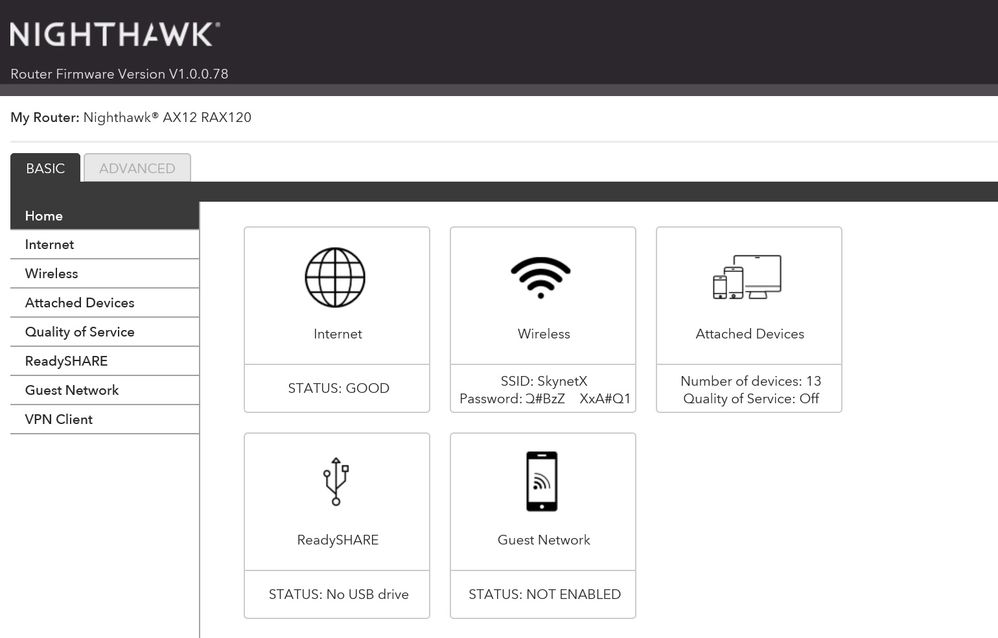
Task: Click the ReadySHARE tile label
Action: [337, 540]
